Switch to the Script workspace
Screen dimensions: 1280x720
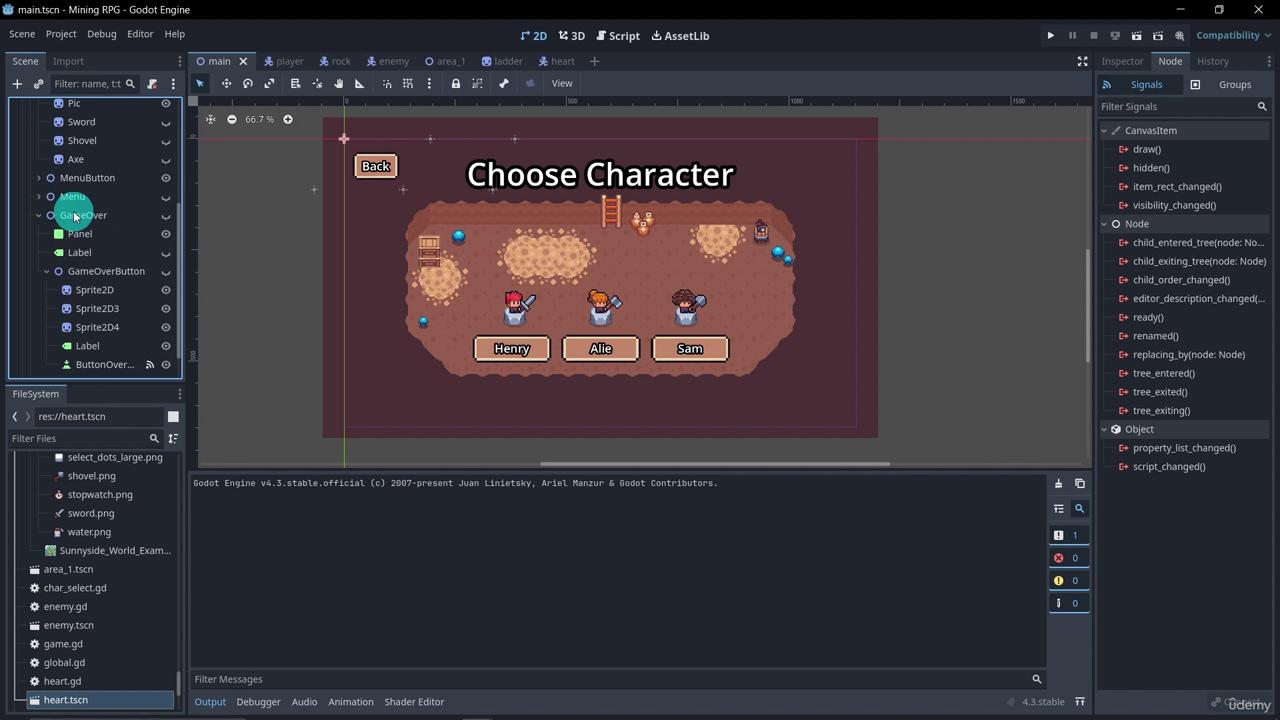(618, 36)
